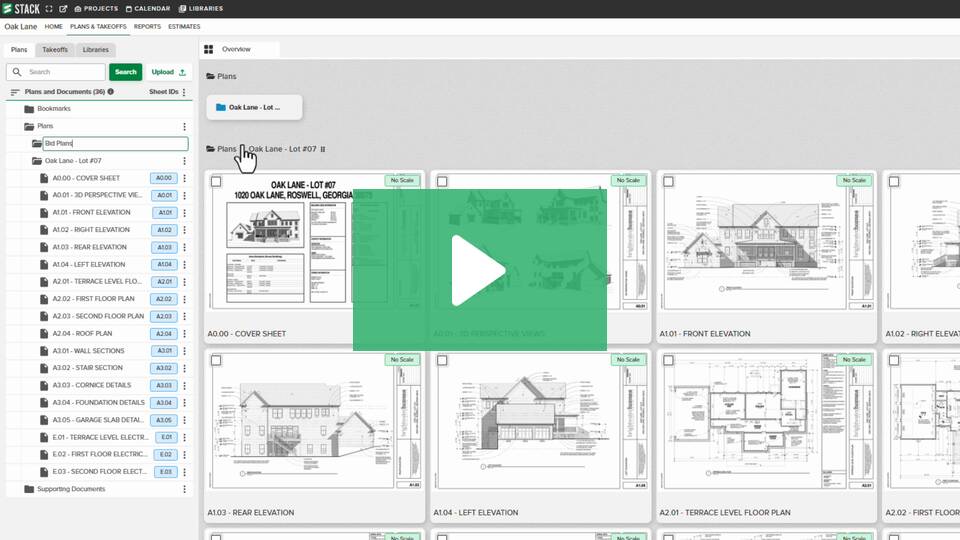This screenshot has height=540, width=960.
Task: Tick the A2.01 - TERRACE LEVEL FLOOR PLAN checkbox
Action: pyautogui.click(x=668, y=361)
